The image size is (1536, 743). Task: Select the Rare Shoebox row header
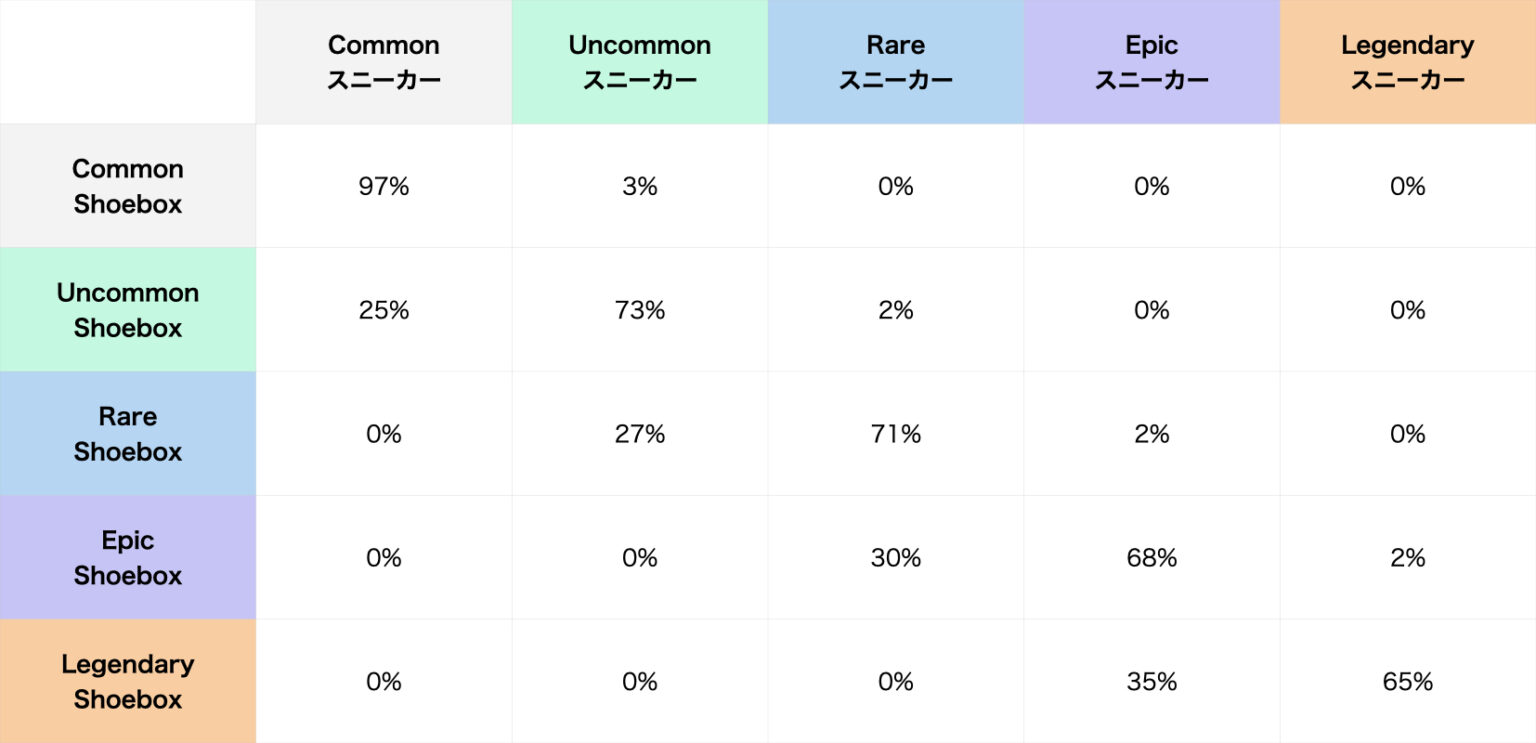coord(128,434)
